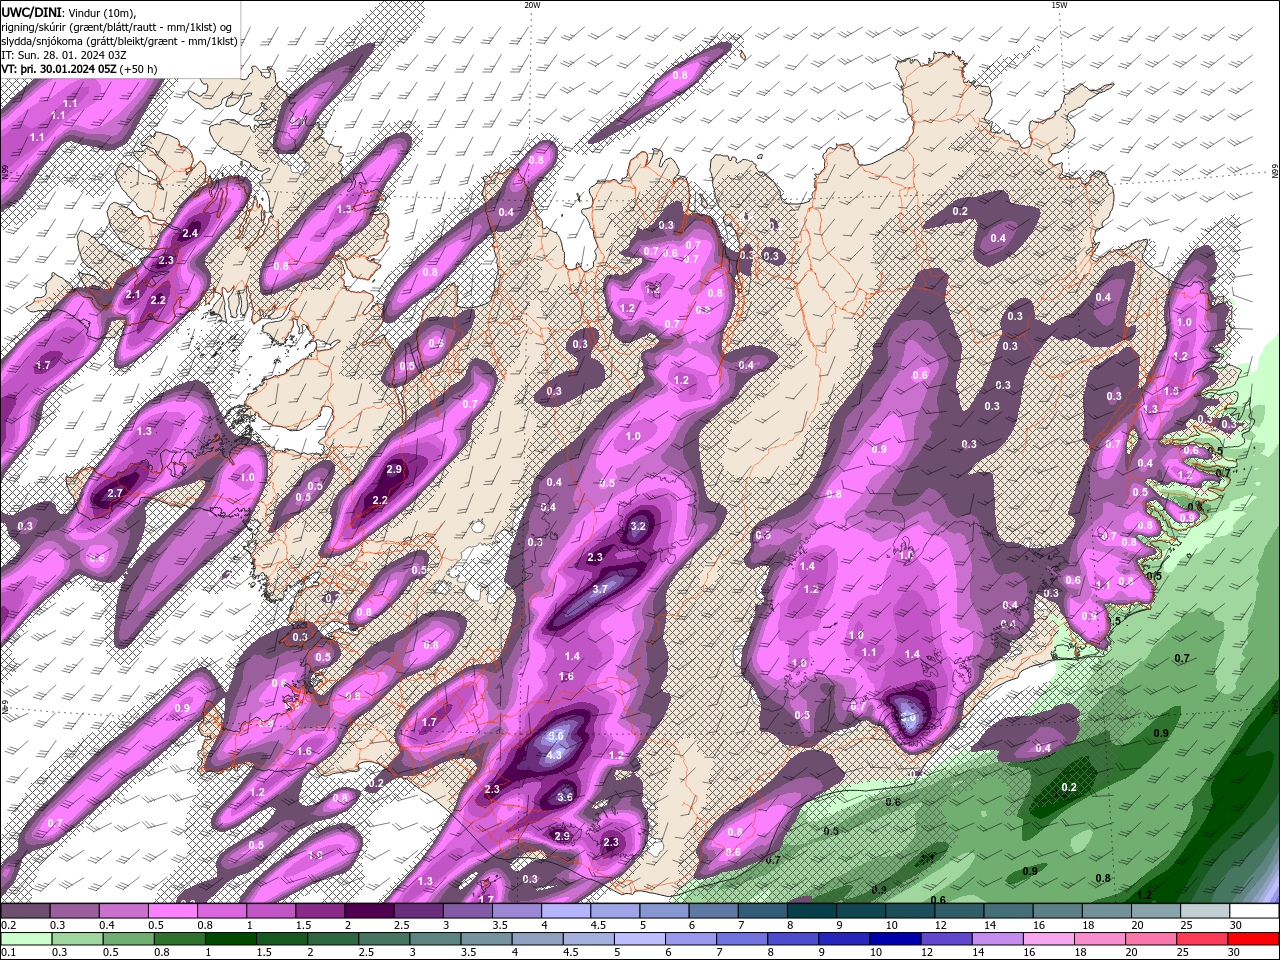This screenshot has width=1280, height=960.
Task: Click the 3.2 snowfall value on the map
Action: point(639,526)
